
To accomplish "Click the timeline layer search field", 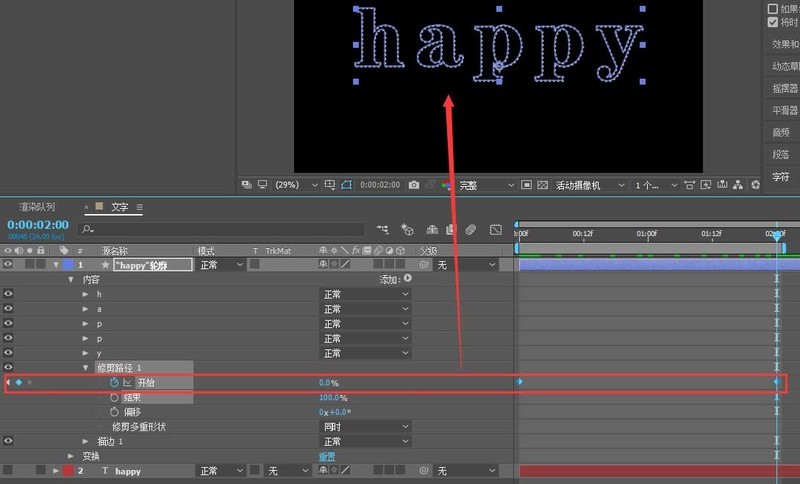I will [x=221, y=230].
